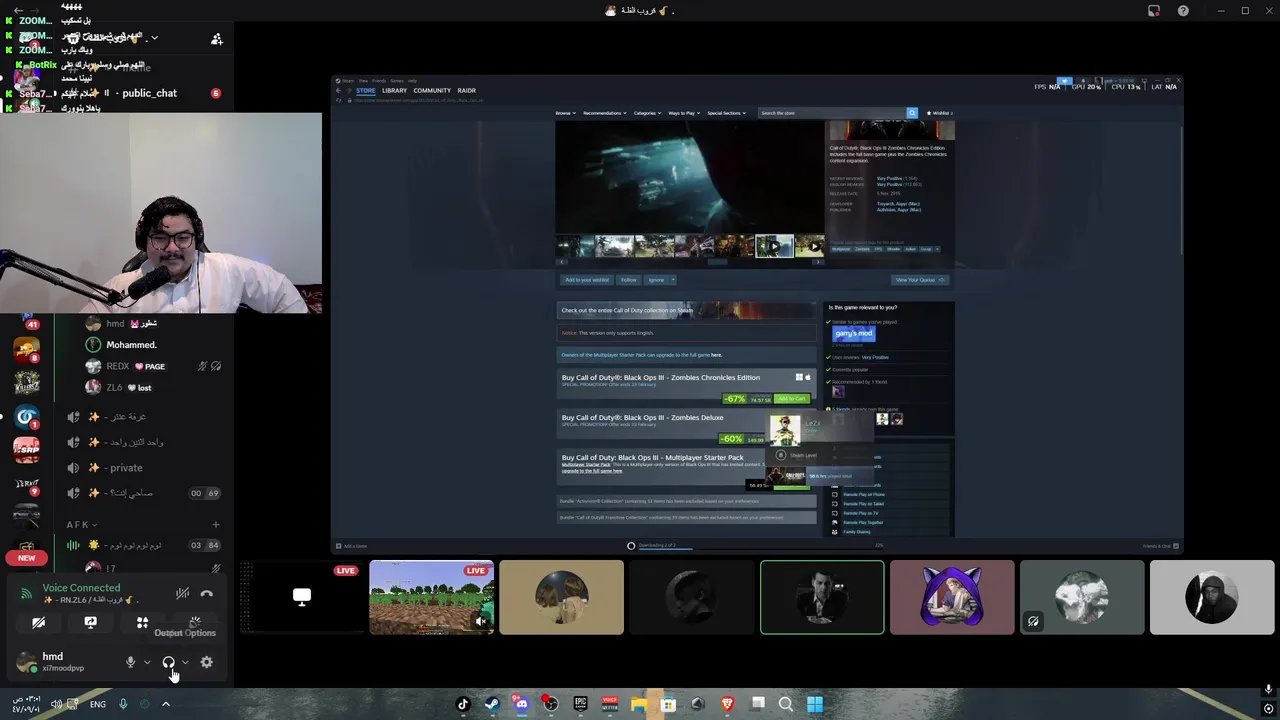Open the activities launcher icon
1280x720 pixels.
point(142,622)
